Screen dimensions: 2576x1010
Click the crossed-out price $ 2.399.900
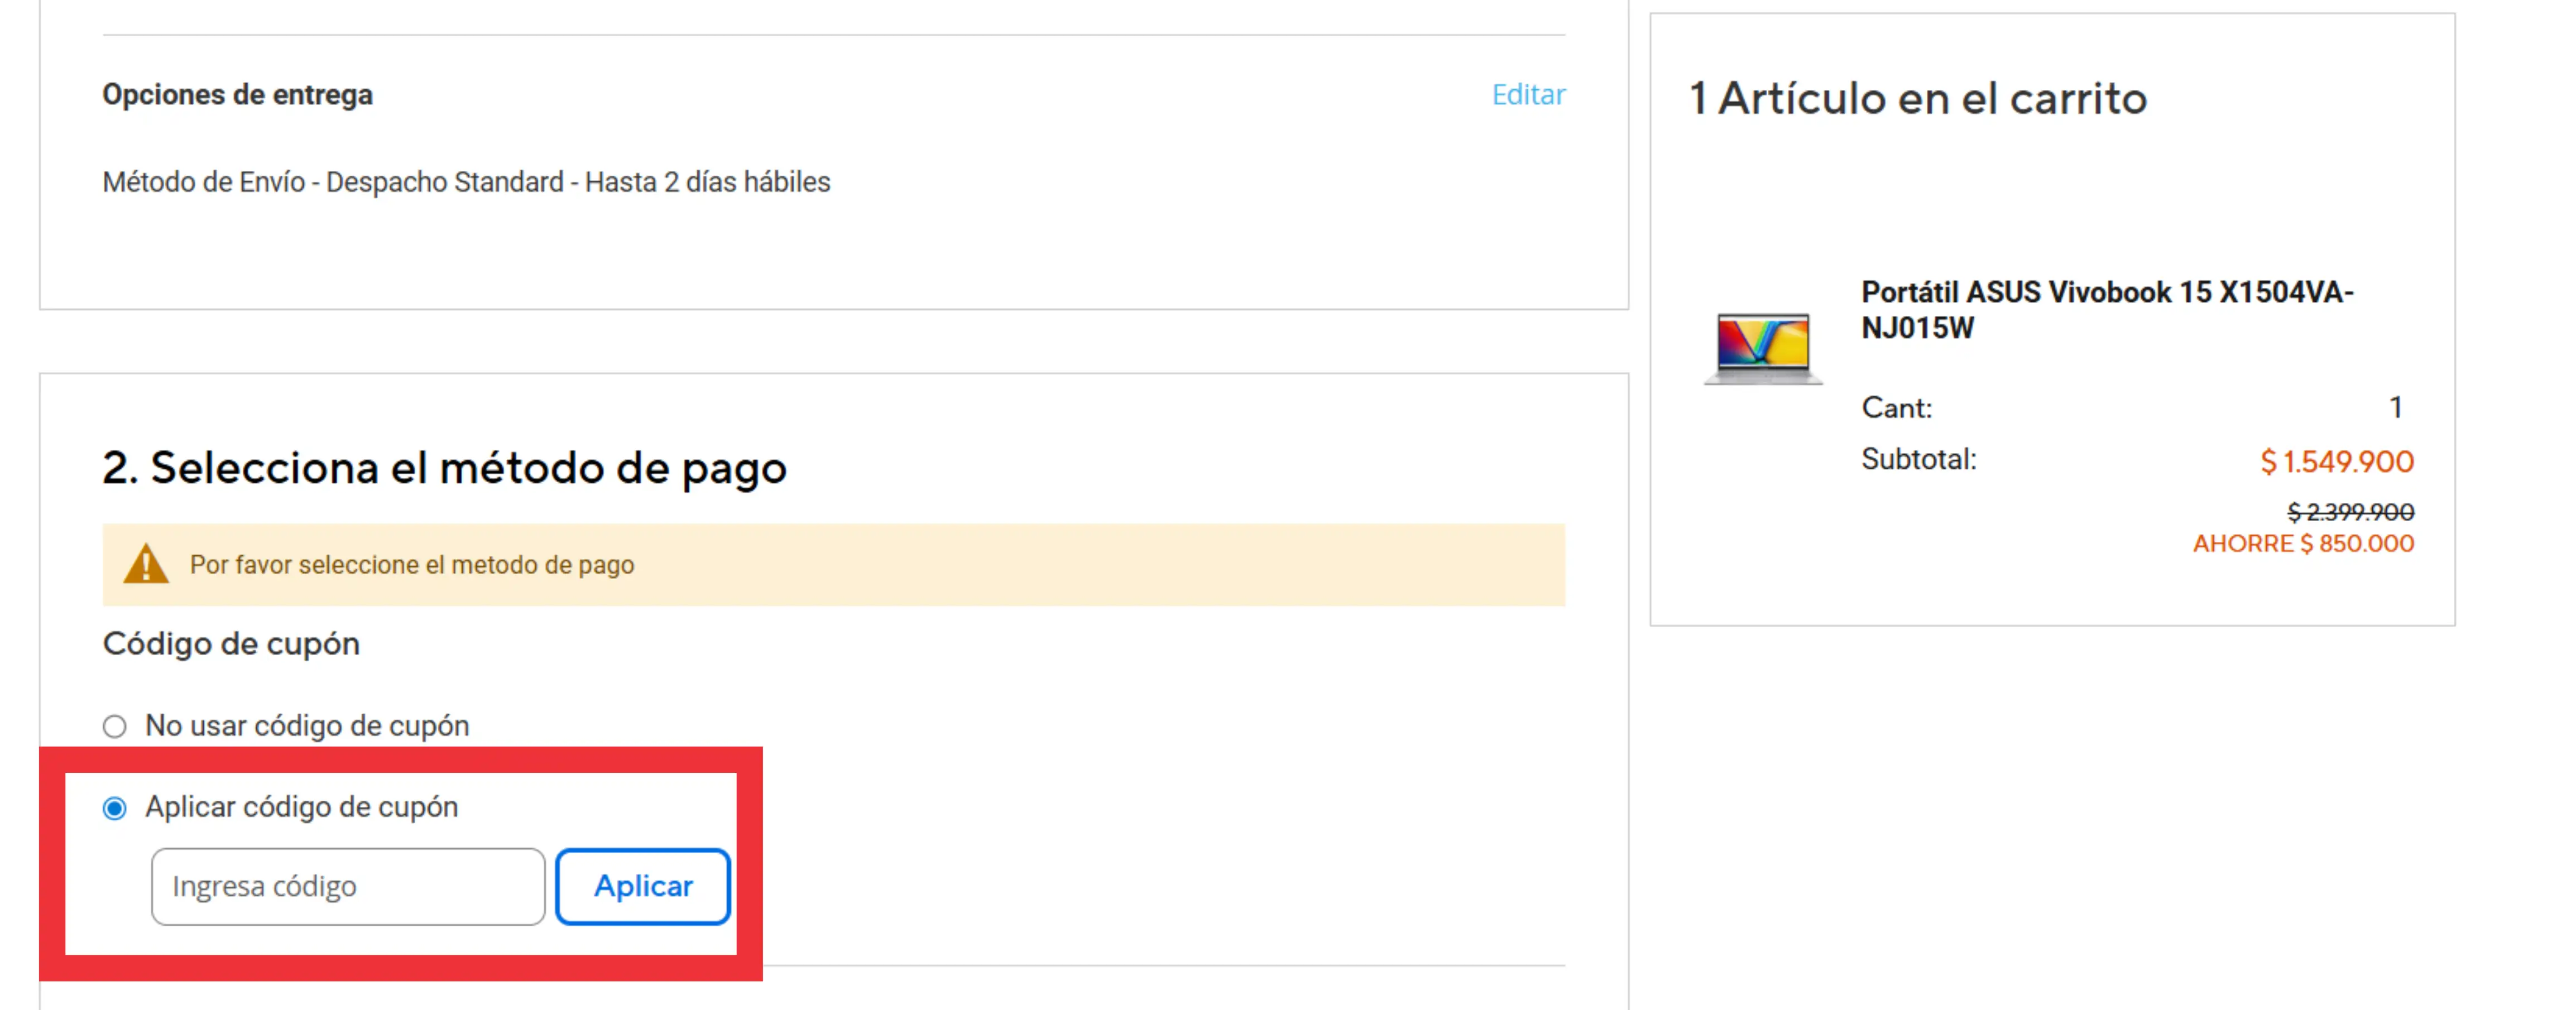click(x=2350, y=513)
